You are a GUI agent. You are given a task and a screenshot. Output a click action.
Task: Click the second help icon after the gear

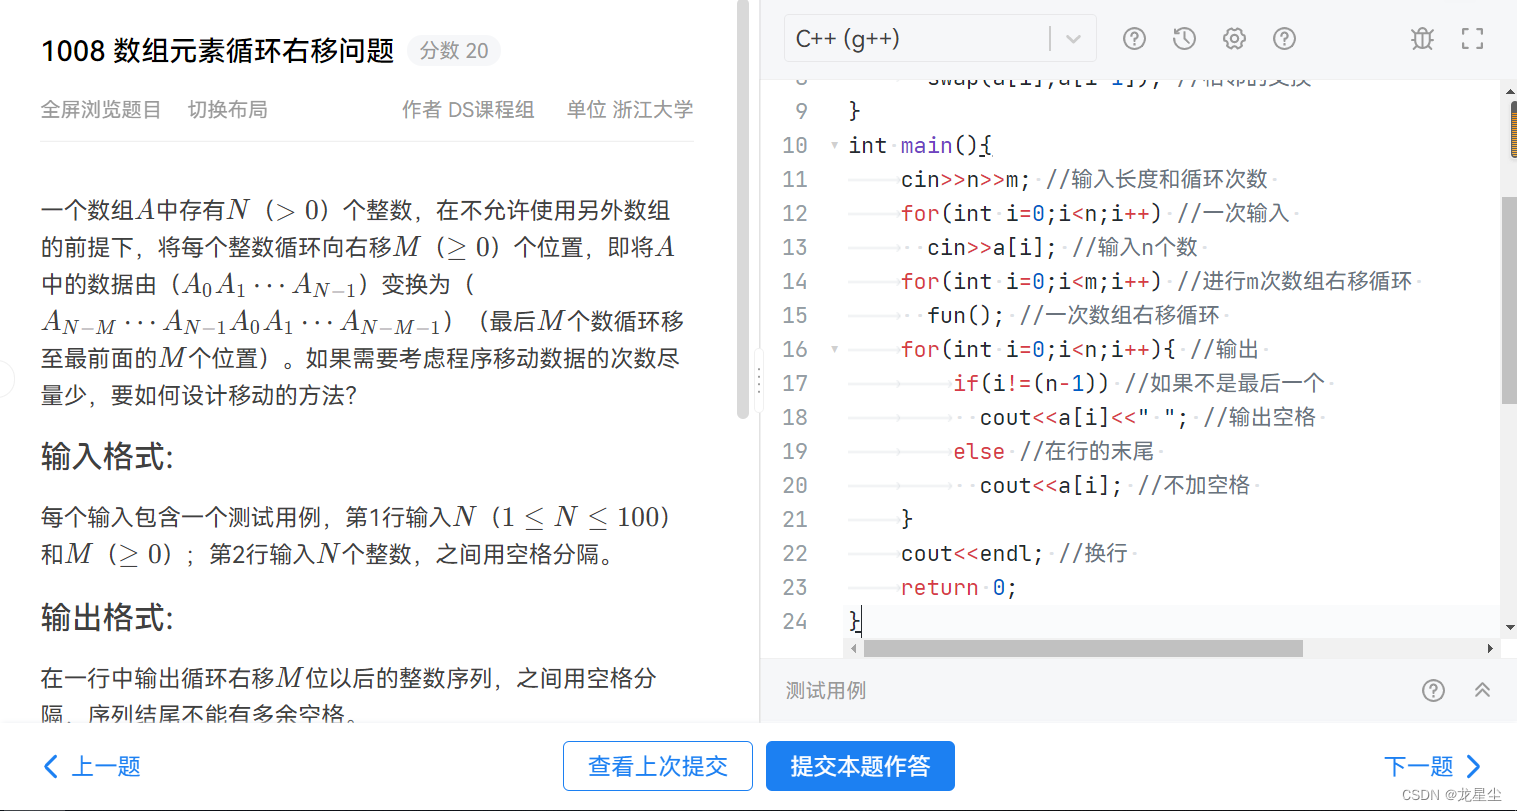pos(1284,39)
